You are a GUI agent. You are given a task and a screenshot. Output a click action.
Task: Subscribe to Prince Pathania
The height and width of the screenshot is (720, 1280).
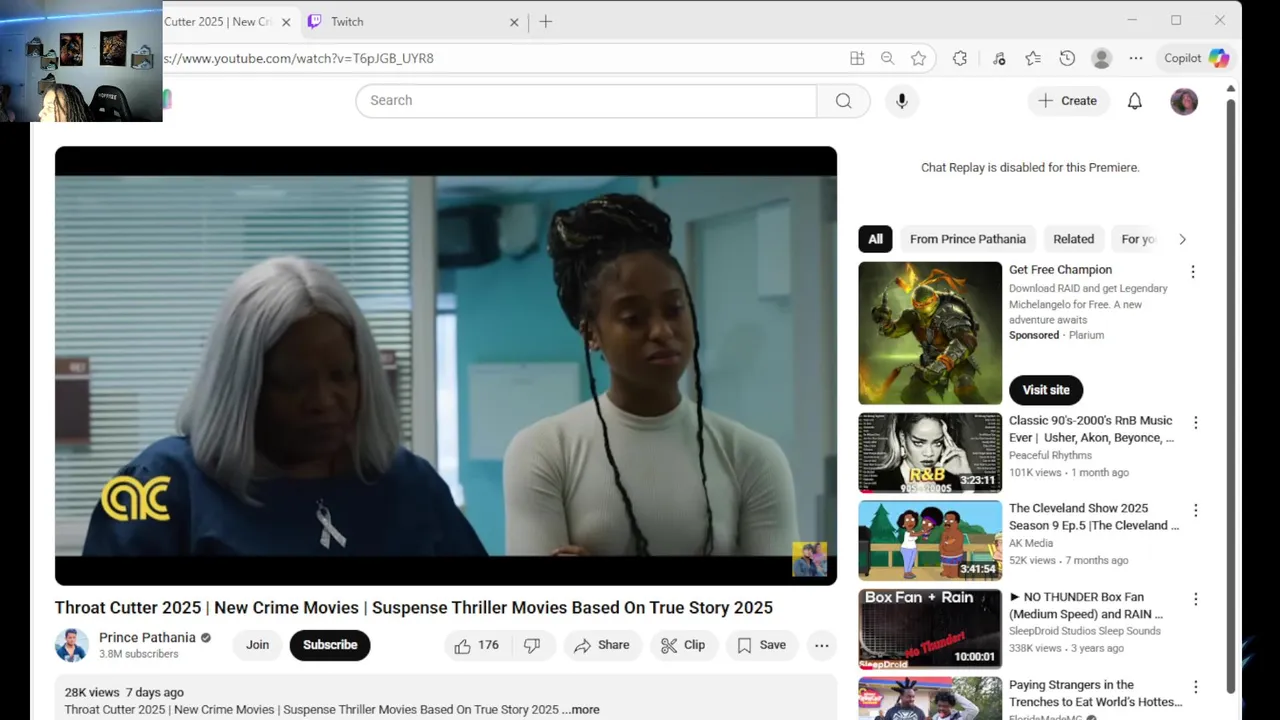click(330, 645)
